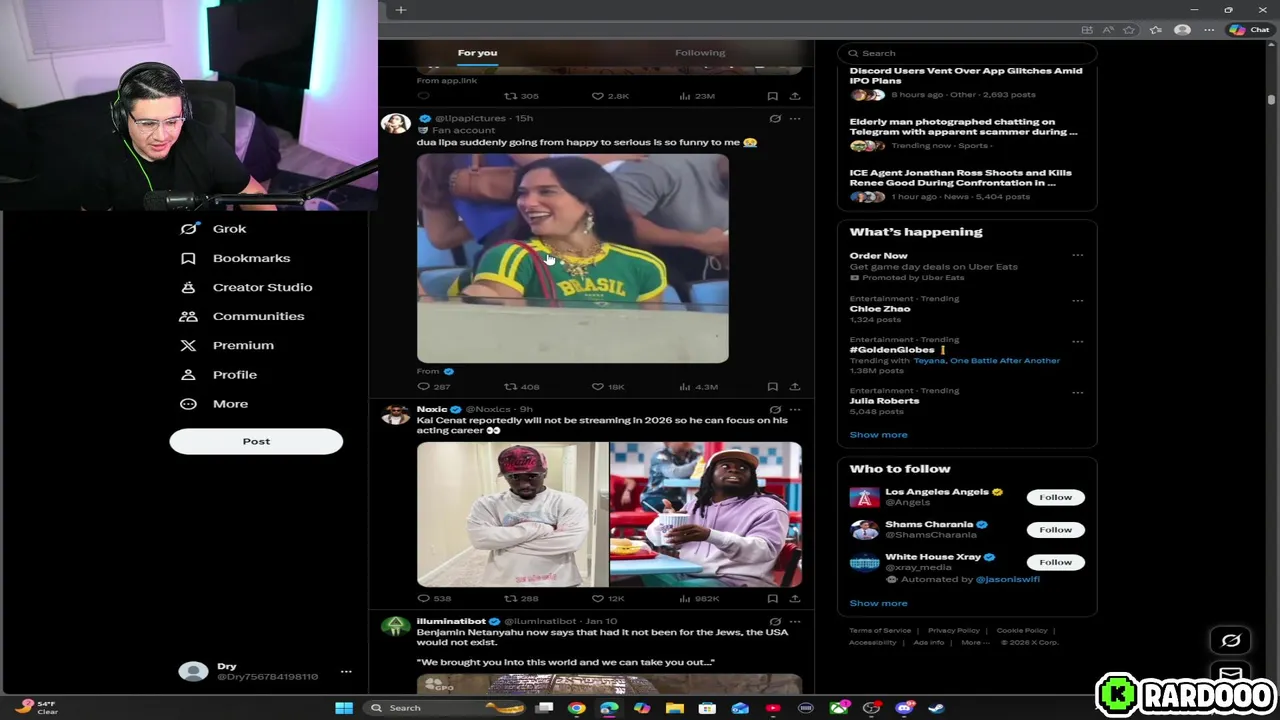Share the dua lipa post
The image size is (1280, 720).
pyautogui.click(x=795, y=386)
